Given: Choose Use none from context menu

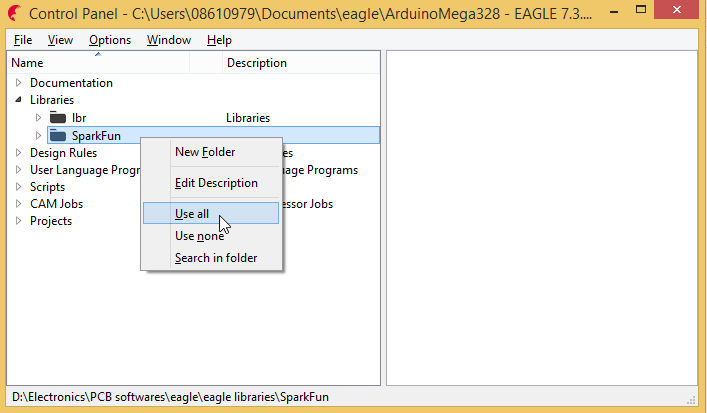Looking at the screenshot, I should pos(199,236).
